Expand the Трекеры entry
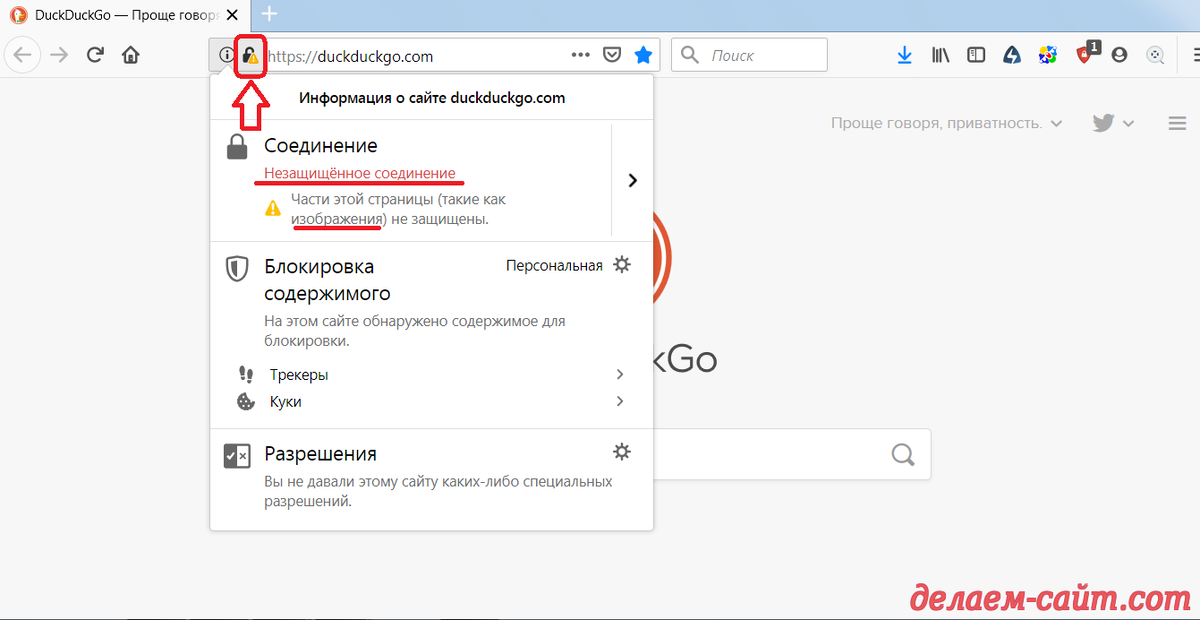The height and width of the screenshot is (620, 1200). pyautogui.click(x=620, y=374)
